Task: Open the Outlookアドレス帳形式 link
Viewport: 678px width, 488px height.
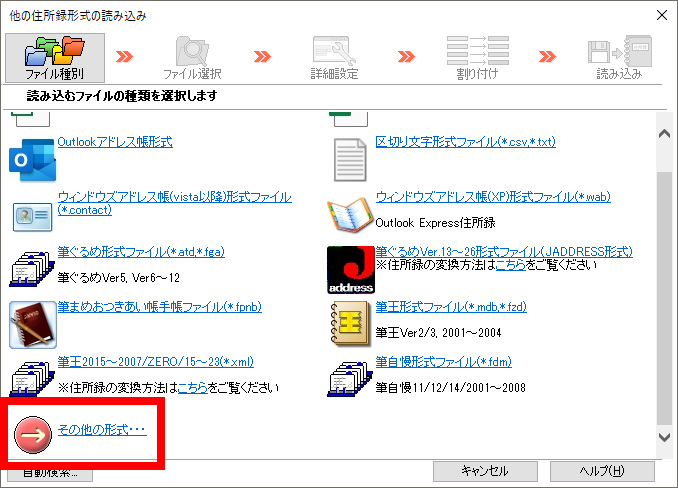Action: (x=115, y=142)
